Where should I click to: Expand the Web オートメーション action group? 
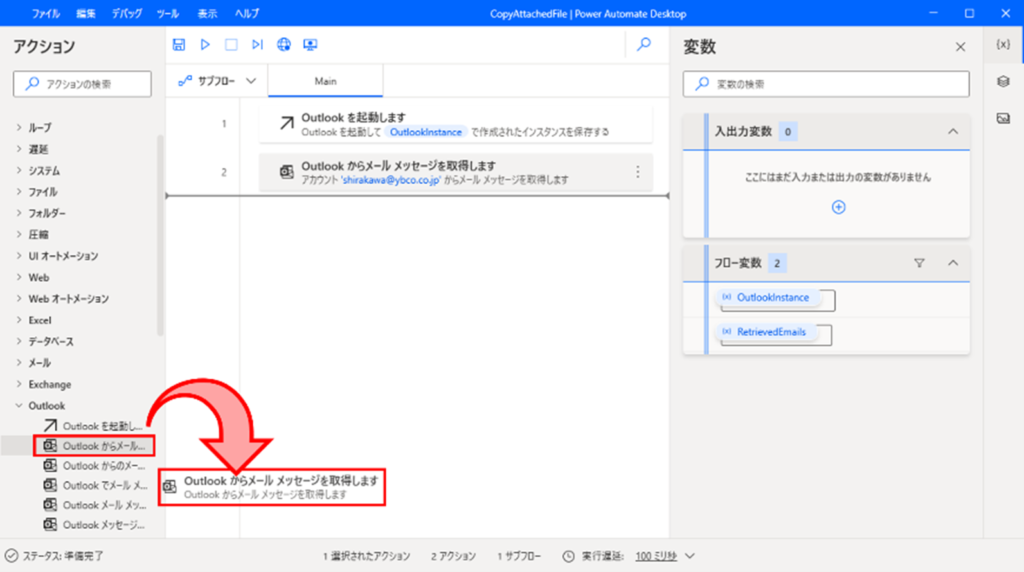coord(19,298)
